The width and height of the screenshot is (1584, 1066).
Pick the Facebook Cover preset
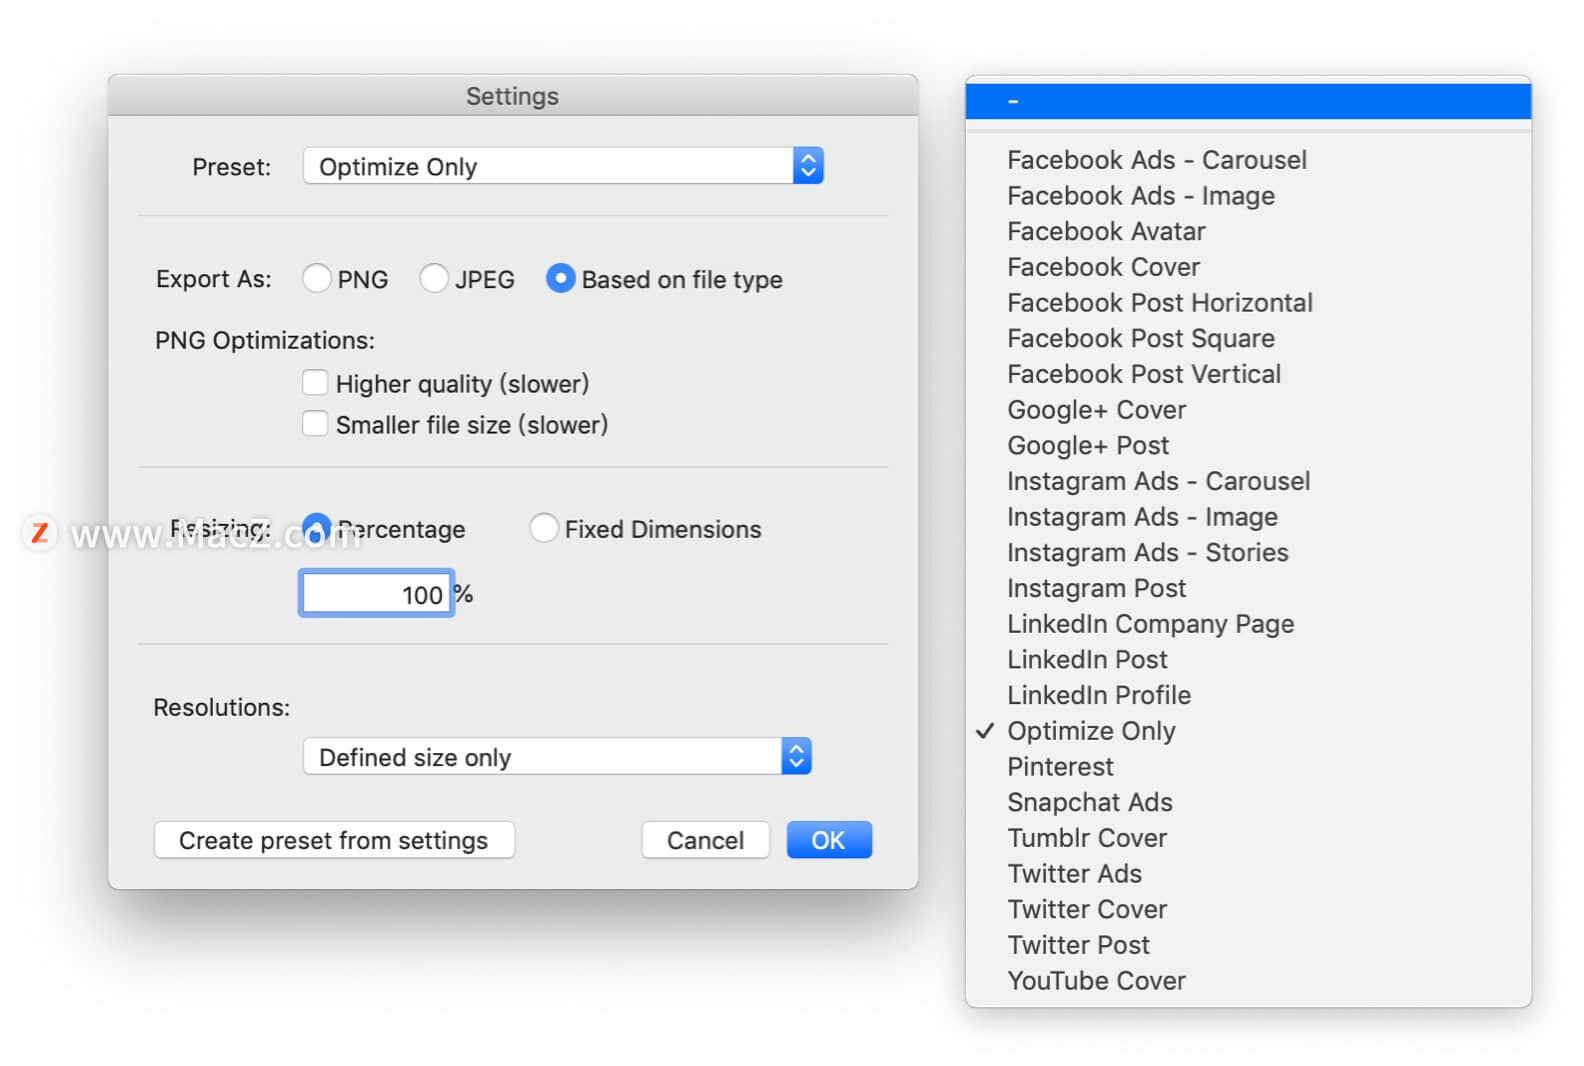[1248, 267]
